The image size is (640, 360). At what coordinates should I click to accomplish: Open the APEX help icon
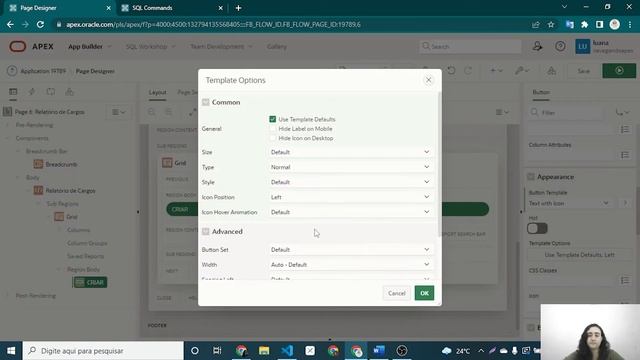tap(560, 46)
